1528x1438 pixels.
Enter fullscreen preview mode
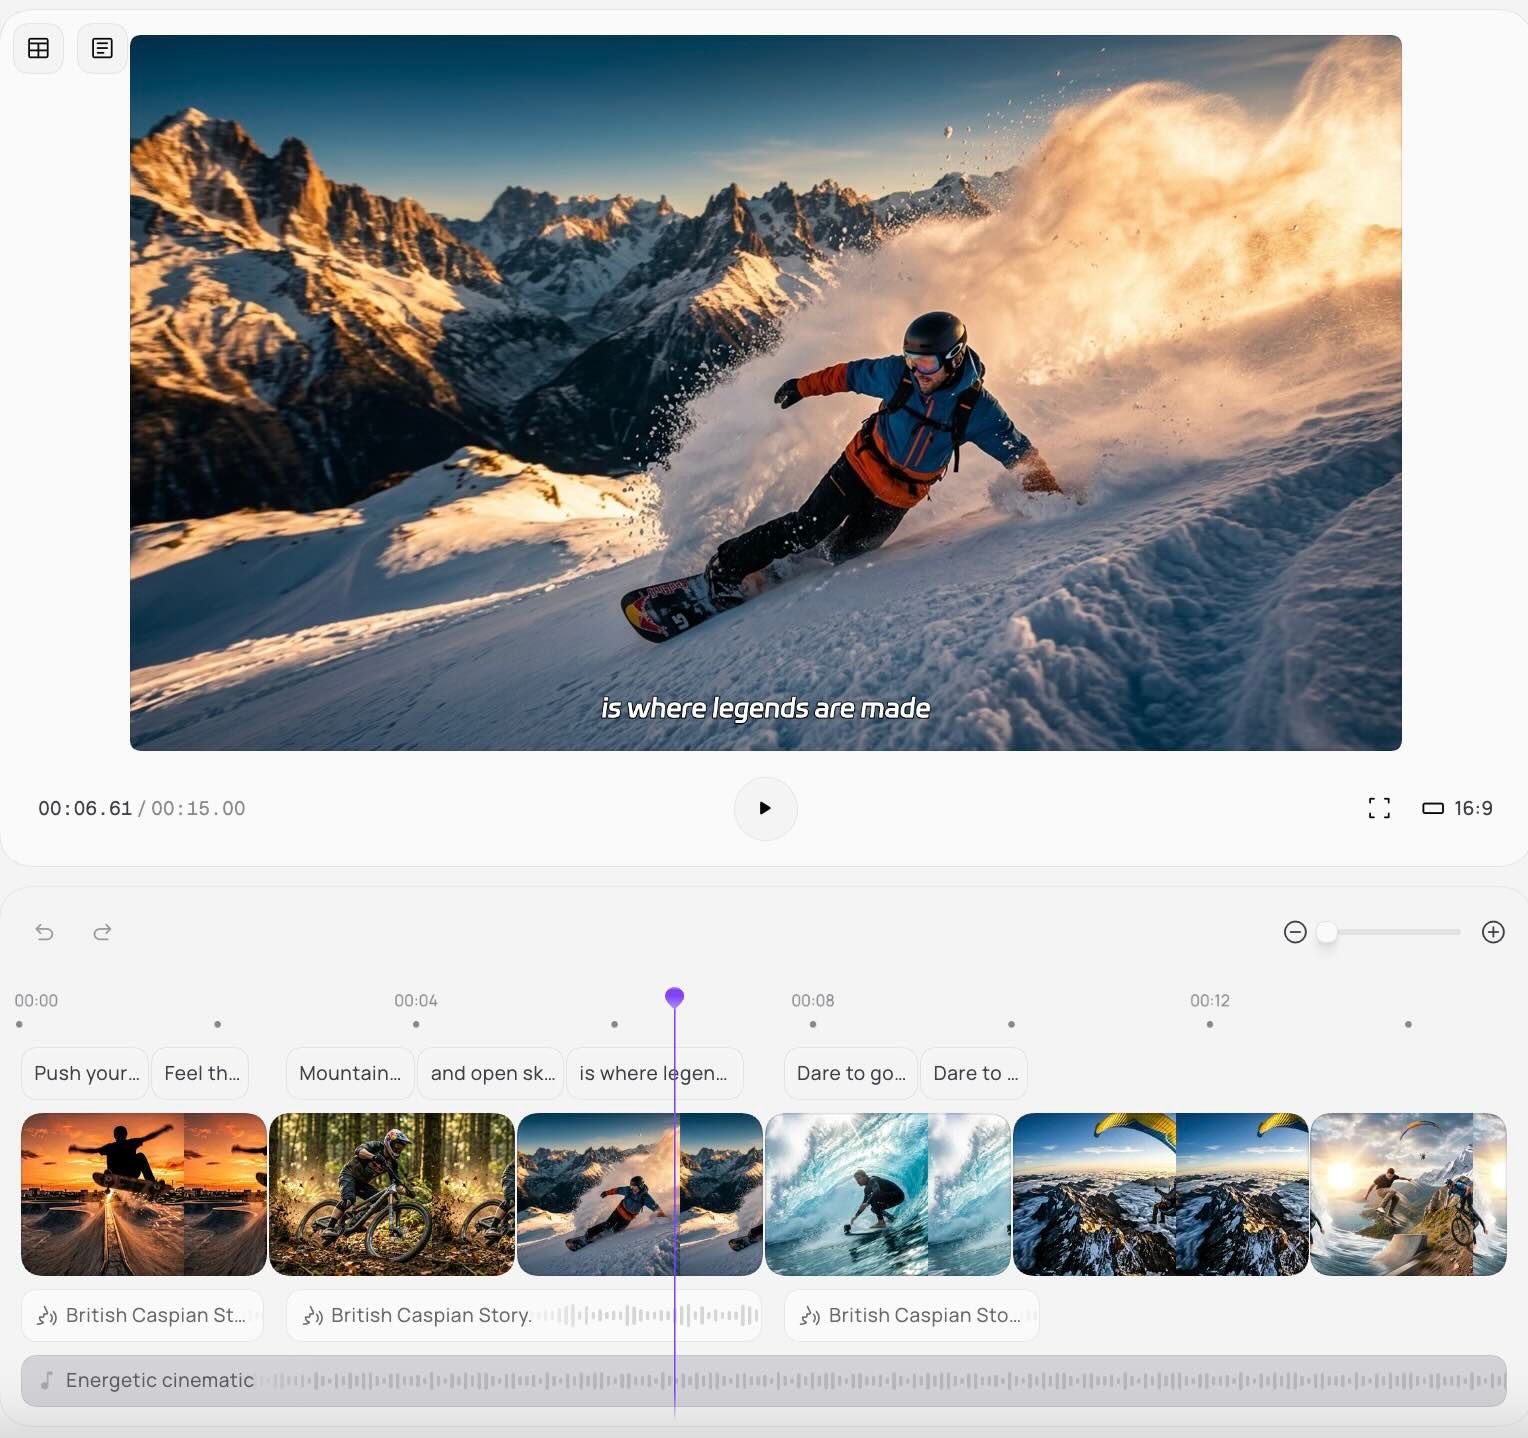1379,808
